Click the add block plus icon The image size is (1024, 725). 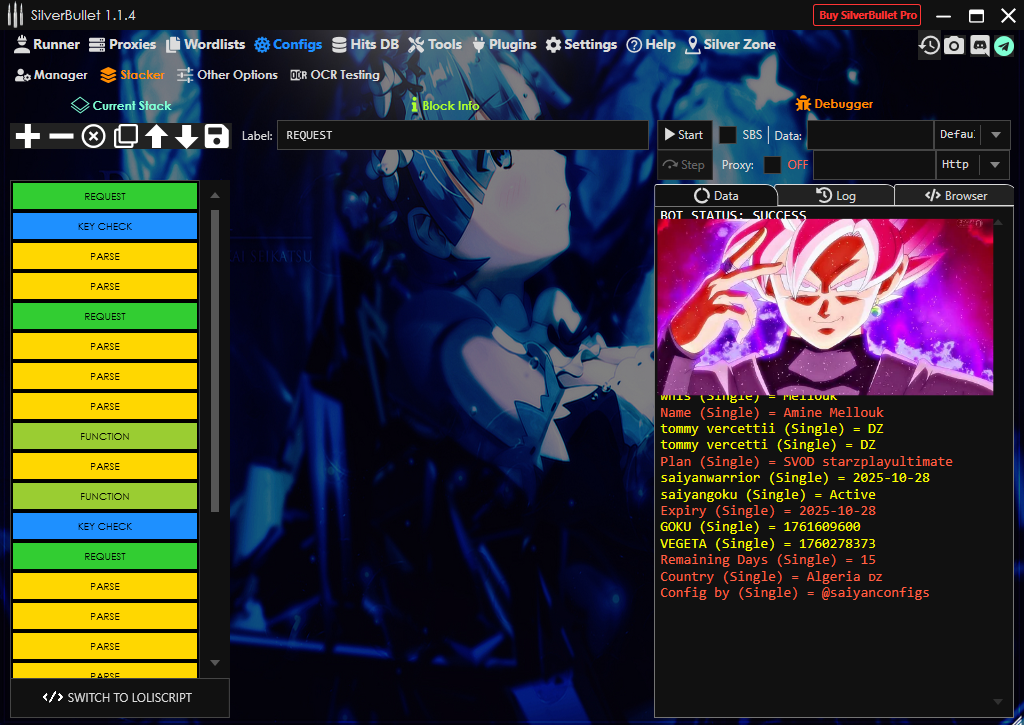click(x=27, y=137)
